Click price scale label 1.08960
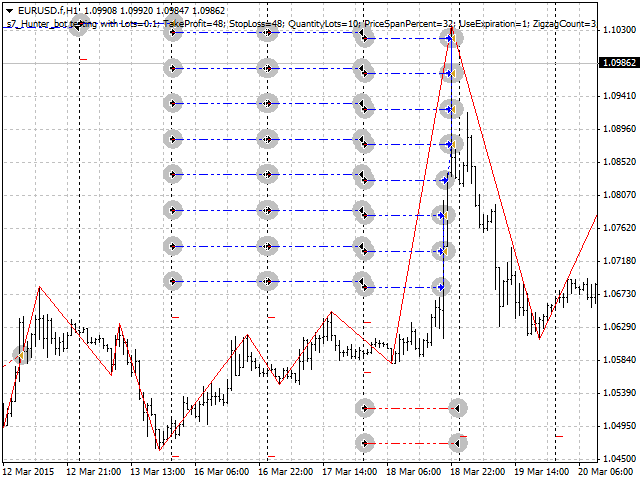This screenshot has width=640, height=480. pos(619,129)
